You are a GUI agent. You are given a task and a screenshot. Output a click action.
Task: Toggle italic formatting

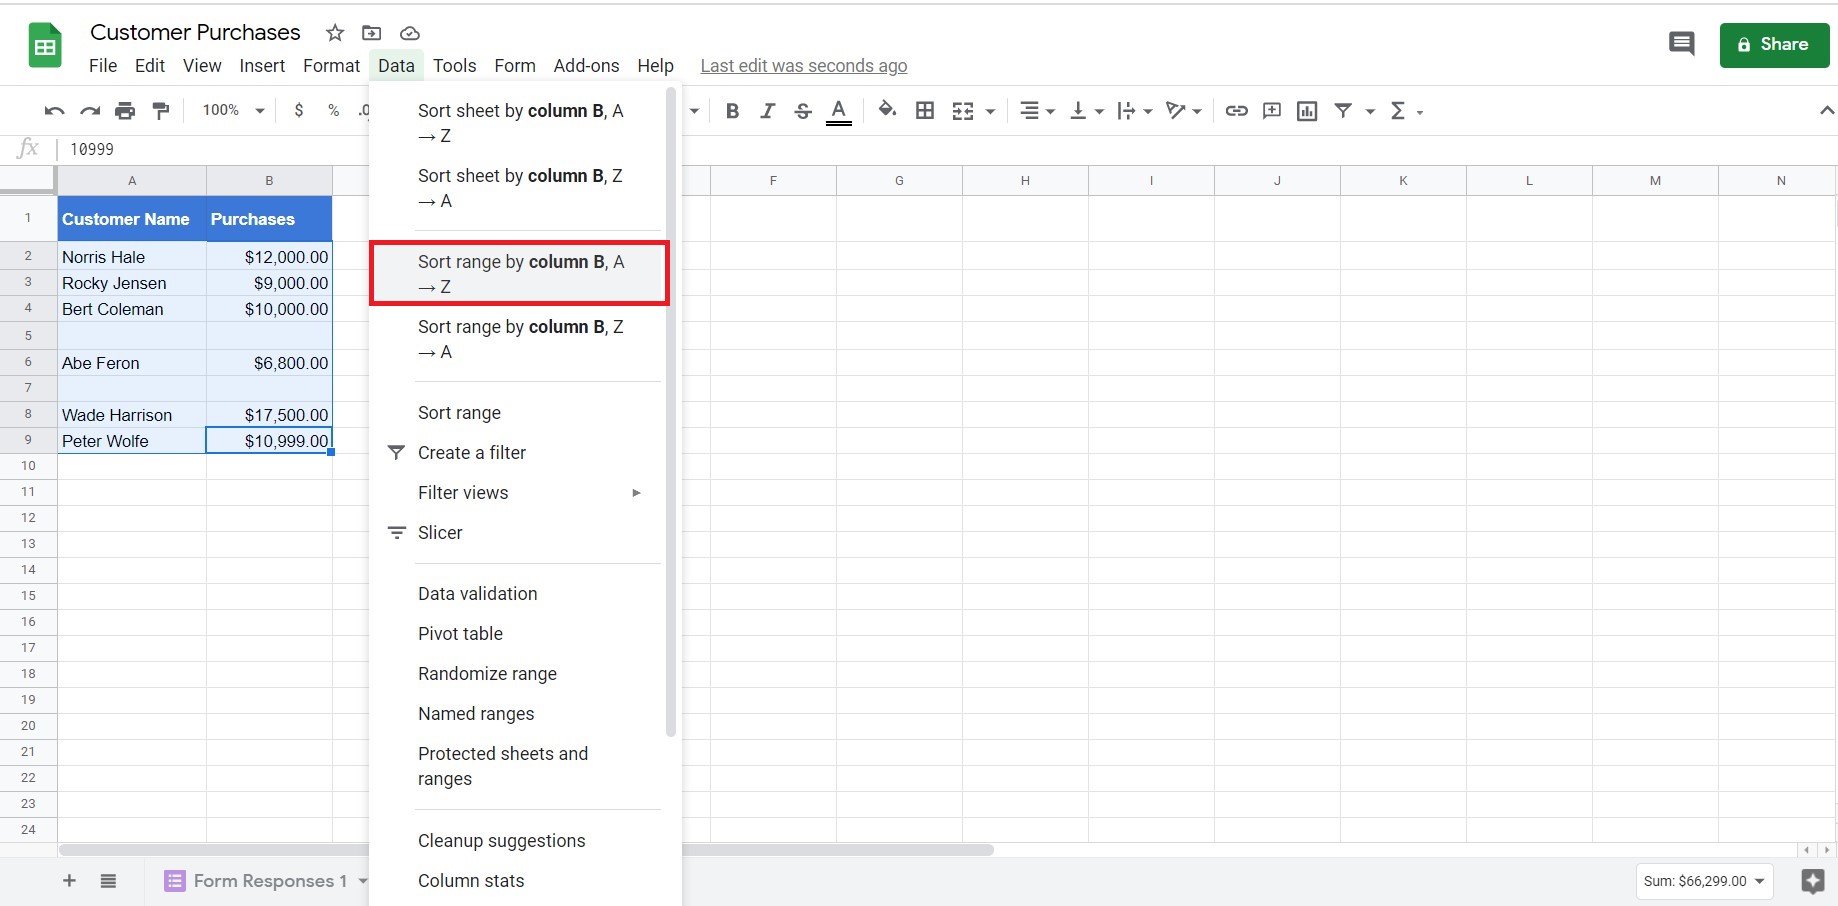pos(767,111)
